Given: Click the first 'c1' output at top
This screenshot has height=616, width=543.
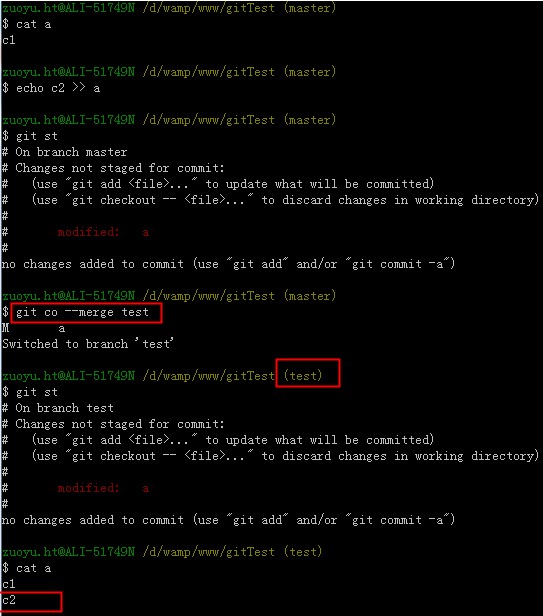Looking at the screenshot, I should tap(9, 40).
